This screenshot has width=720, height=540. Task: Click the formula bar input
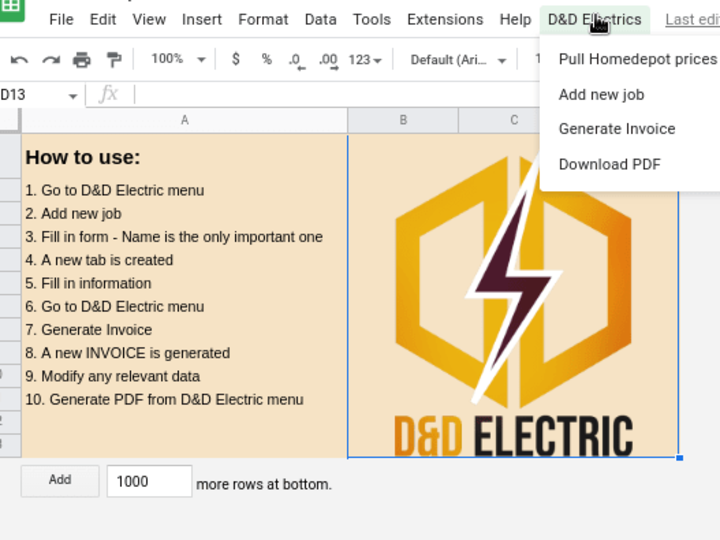(x=338, y=95)
